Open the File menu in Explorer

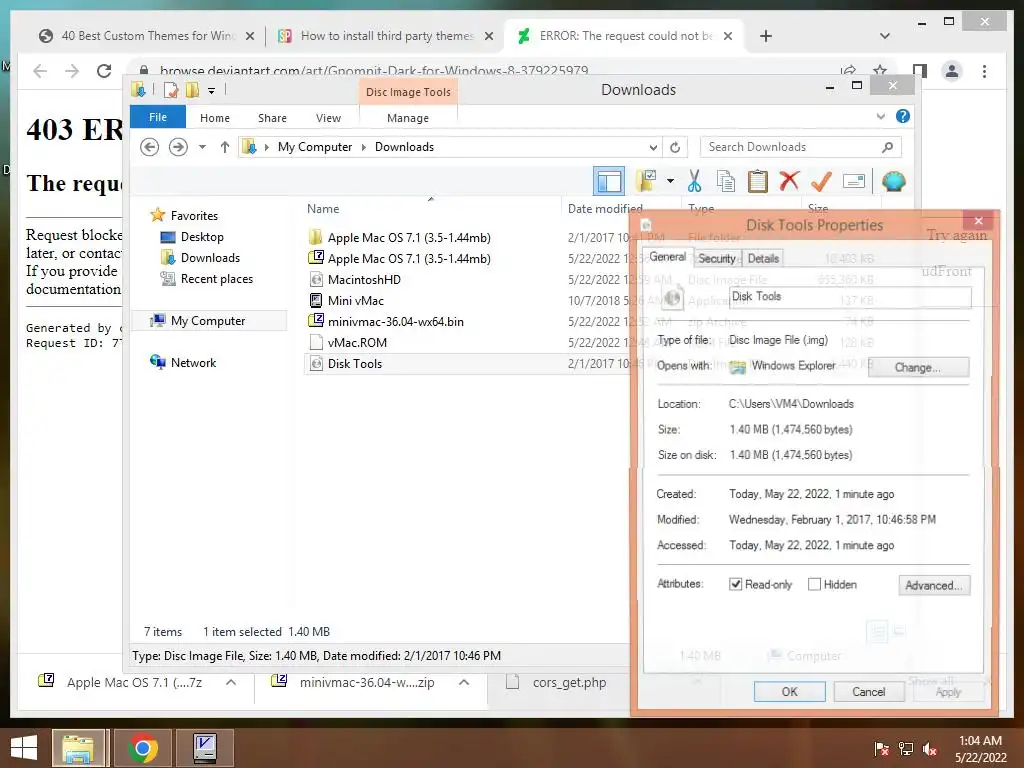[158, 117]
